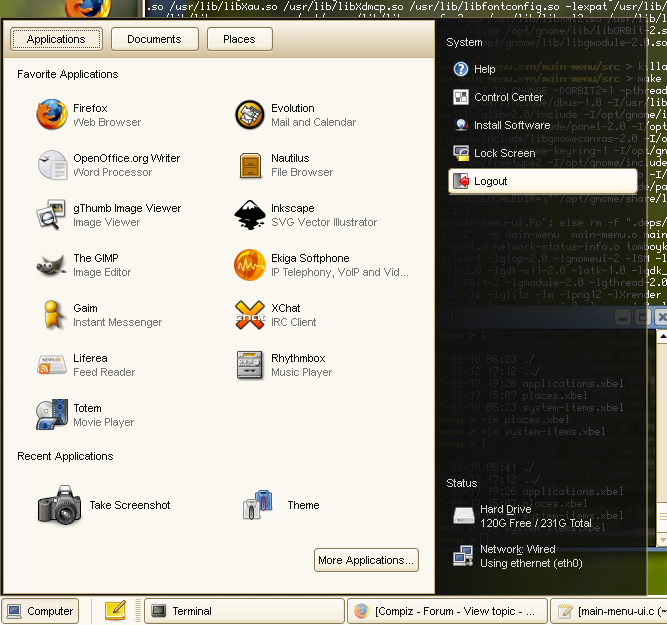The image size is (667, 625).
Task: Launch XChat IRC client icon
Action: tap(250, 315)
